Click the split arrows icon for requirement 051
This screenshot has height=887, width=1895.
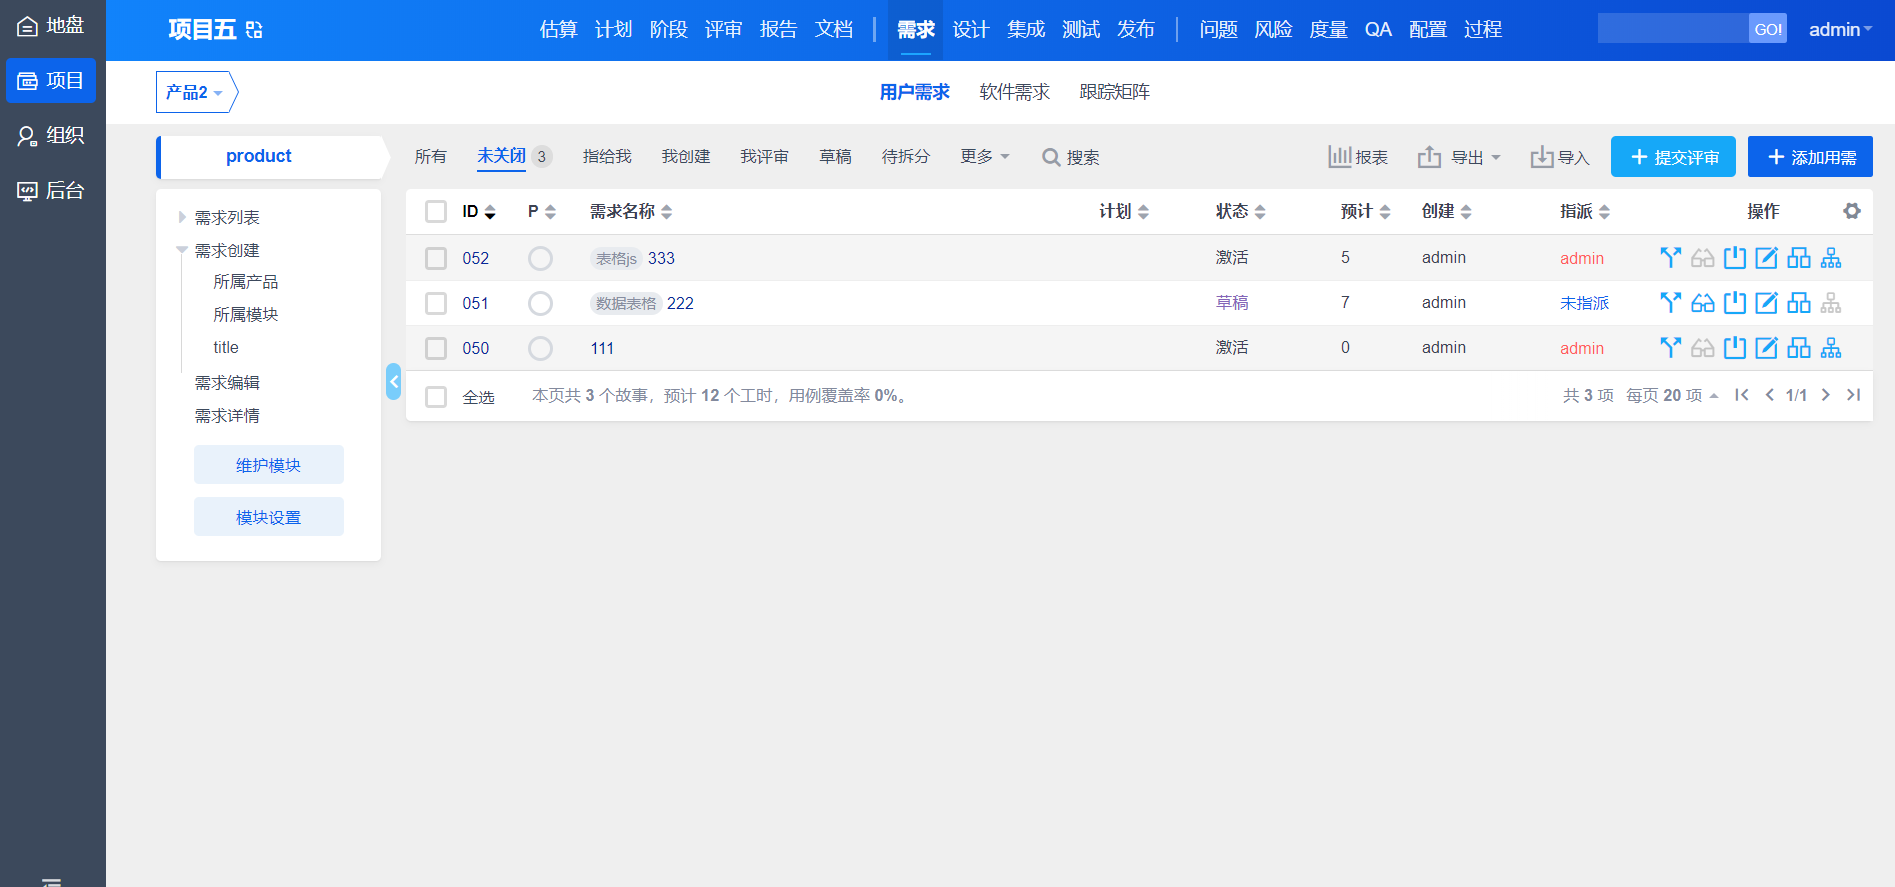1670,303
